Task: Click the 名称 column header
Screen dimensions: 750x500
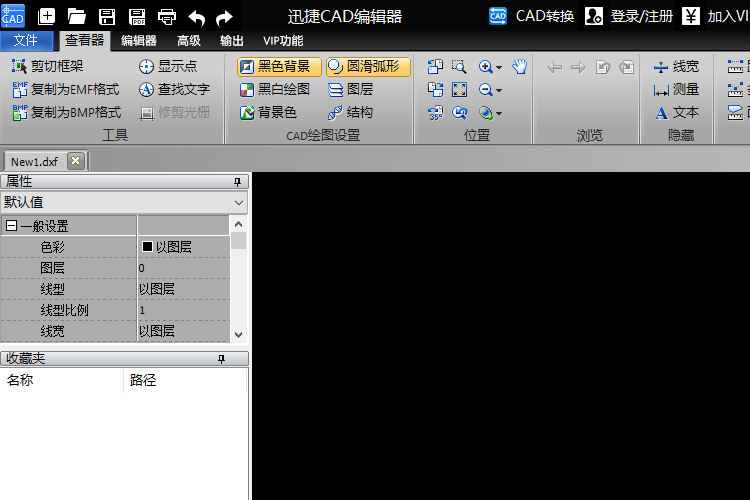Action: [62, 380]
